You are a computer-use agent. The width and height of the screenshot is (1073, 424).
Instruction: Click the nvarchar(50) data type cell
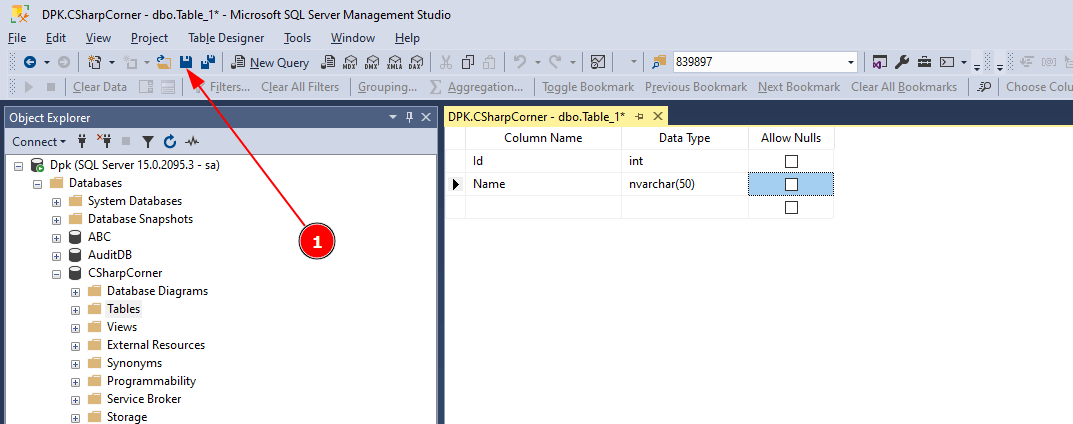tap(684, 184)
